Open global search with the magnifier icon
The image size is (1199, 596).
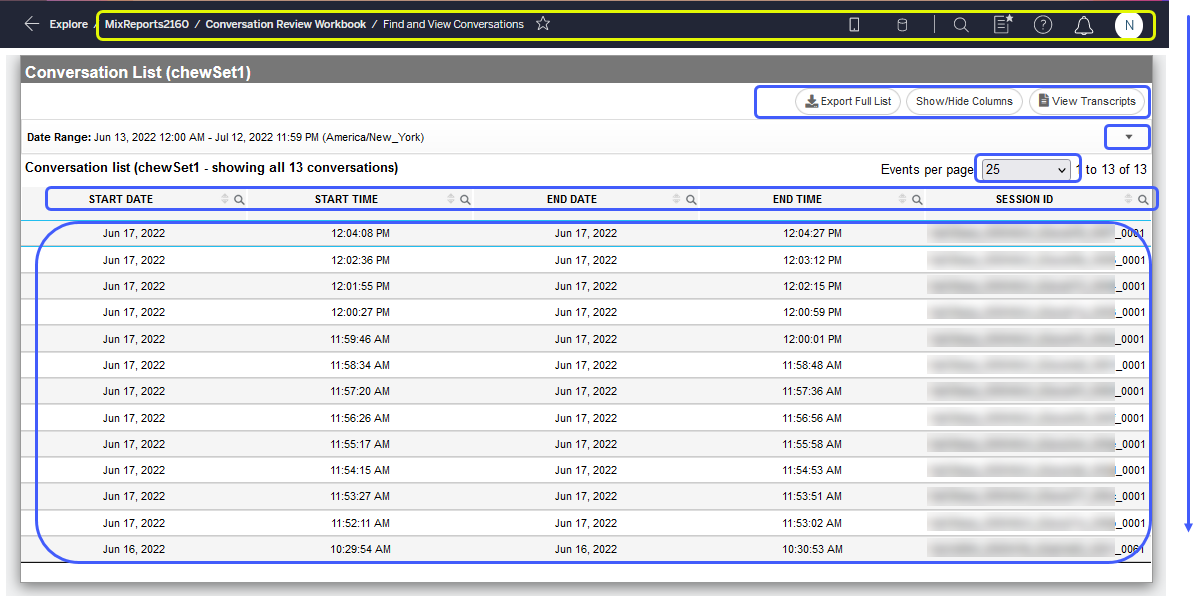point(960,25)
